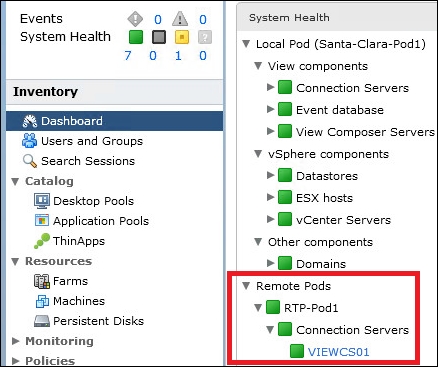Open the Users and Groups icon

pos(30,141)
